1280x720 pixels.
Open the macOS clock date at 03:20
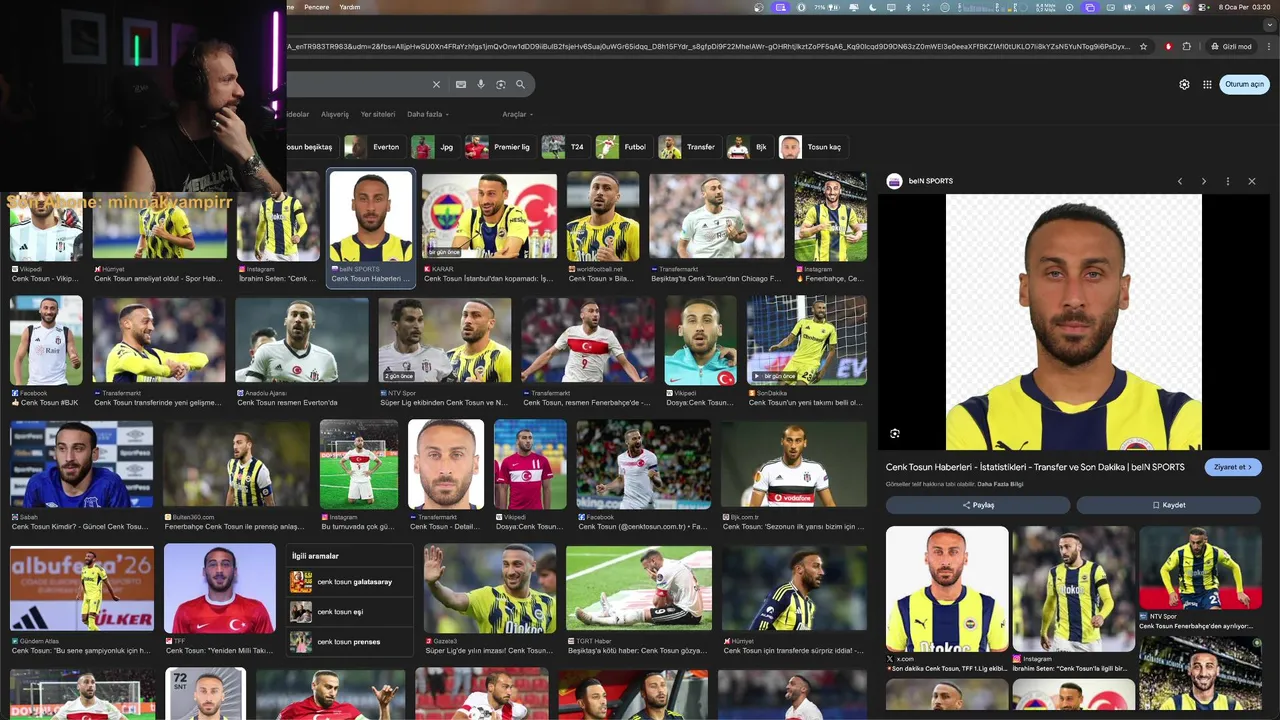click(x=1244, y=7)
